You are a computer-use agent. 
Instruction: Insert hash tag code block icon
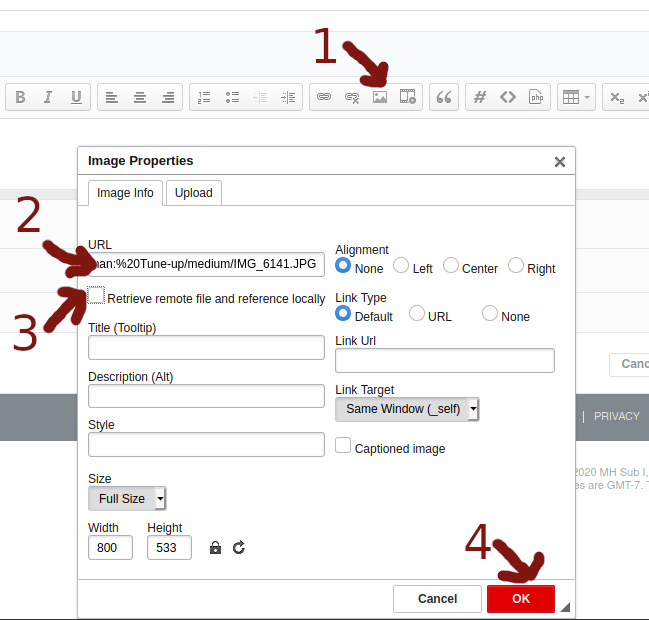click(x=480, y=97)
